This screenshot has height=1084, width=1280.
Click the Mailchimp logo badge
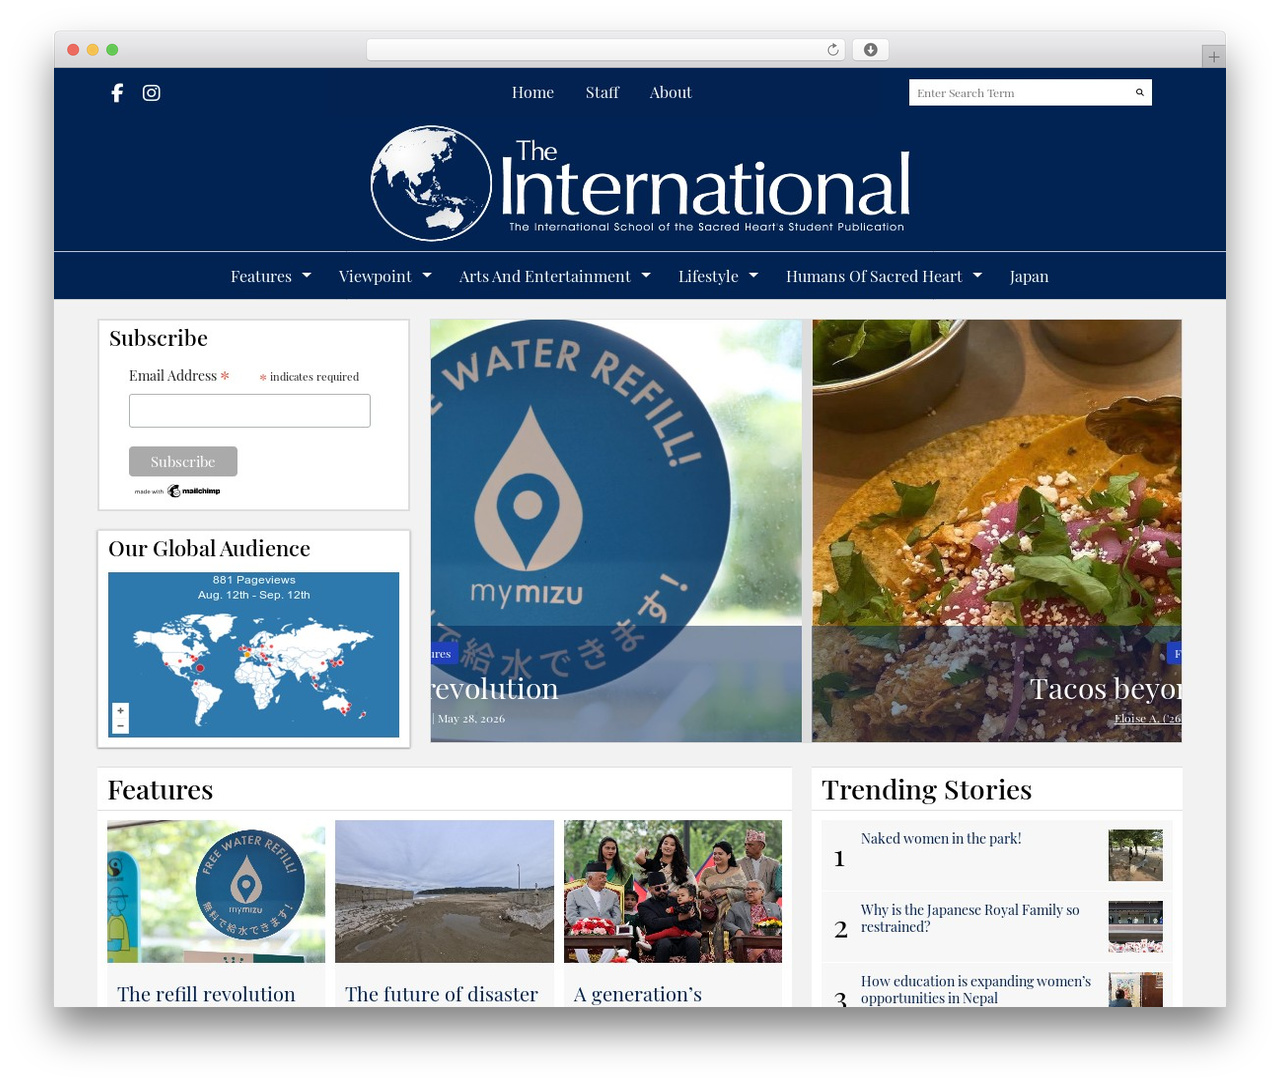coord(178,491)
